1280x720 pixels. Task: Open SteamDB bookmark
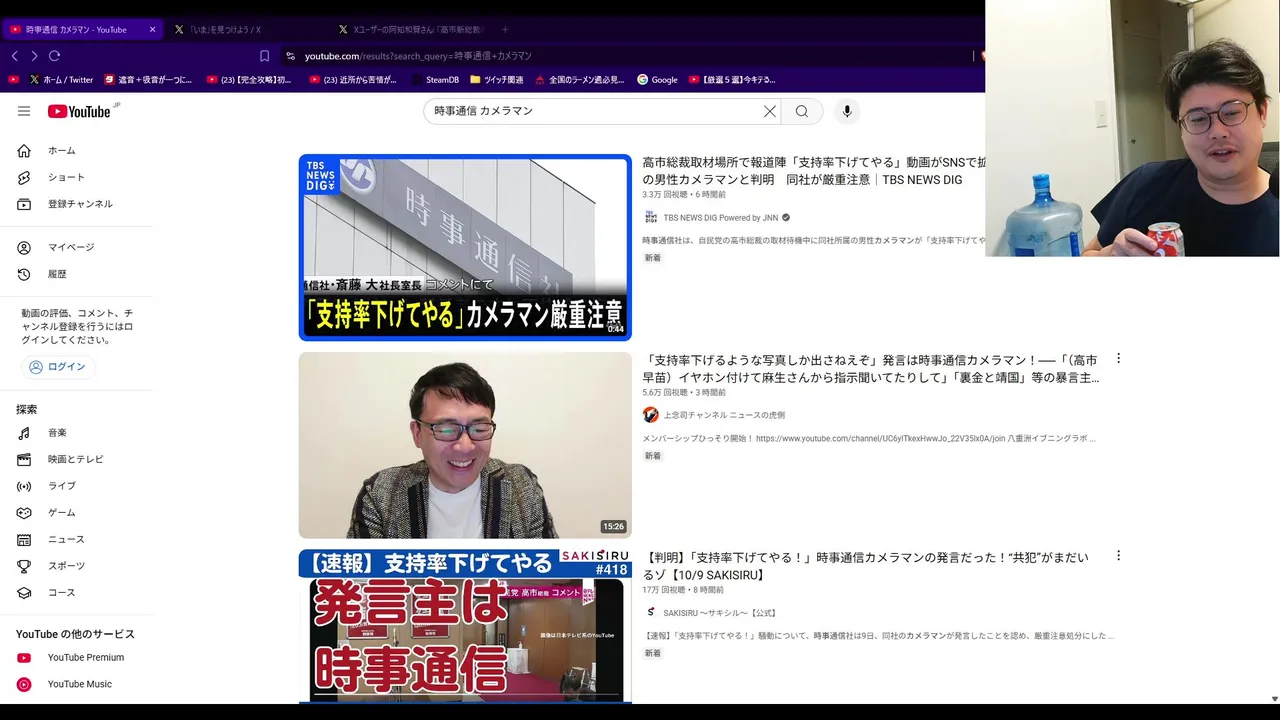434,79
